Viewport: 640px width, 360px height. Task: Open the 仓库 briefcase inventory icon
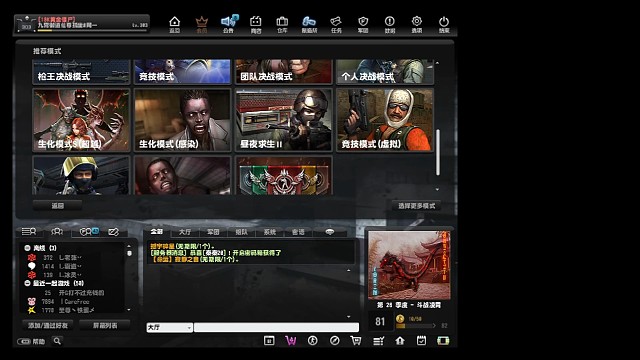[x=282, y=24]
